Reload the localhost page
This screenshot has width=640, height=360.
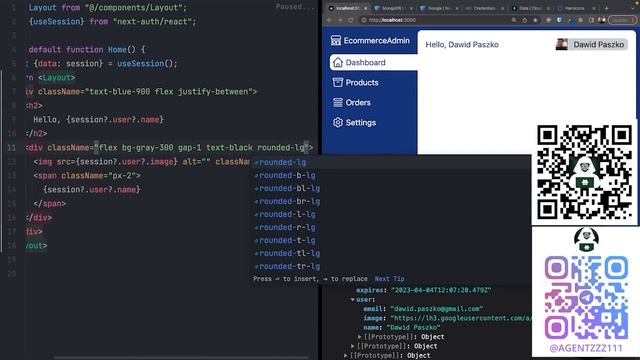pos(350,20)
